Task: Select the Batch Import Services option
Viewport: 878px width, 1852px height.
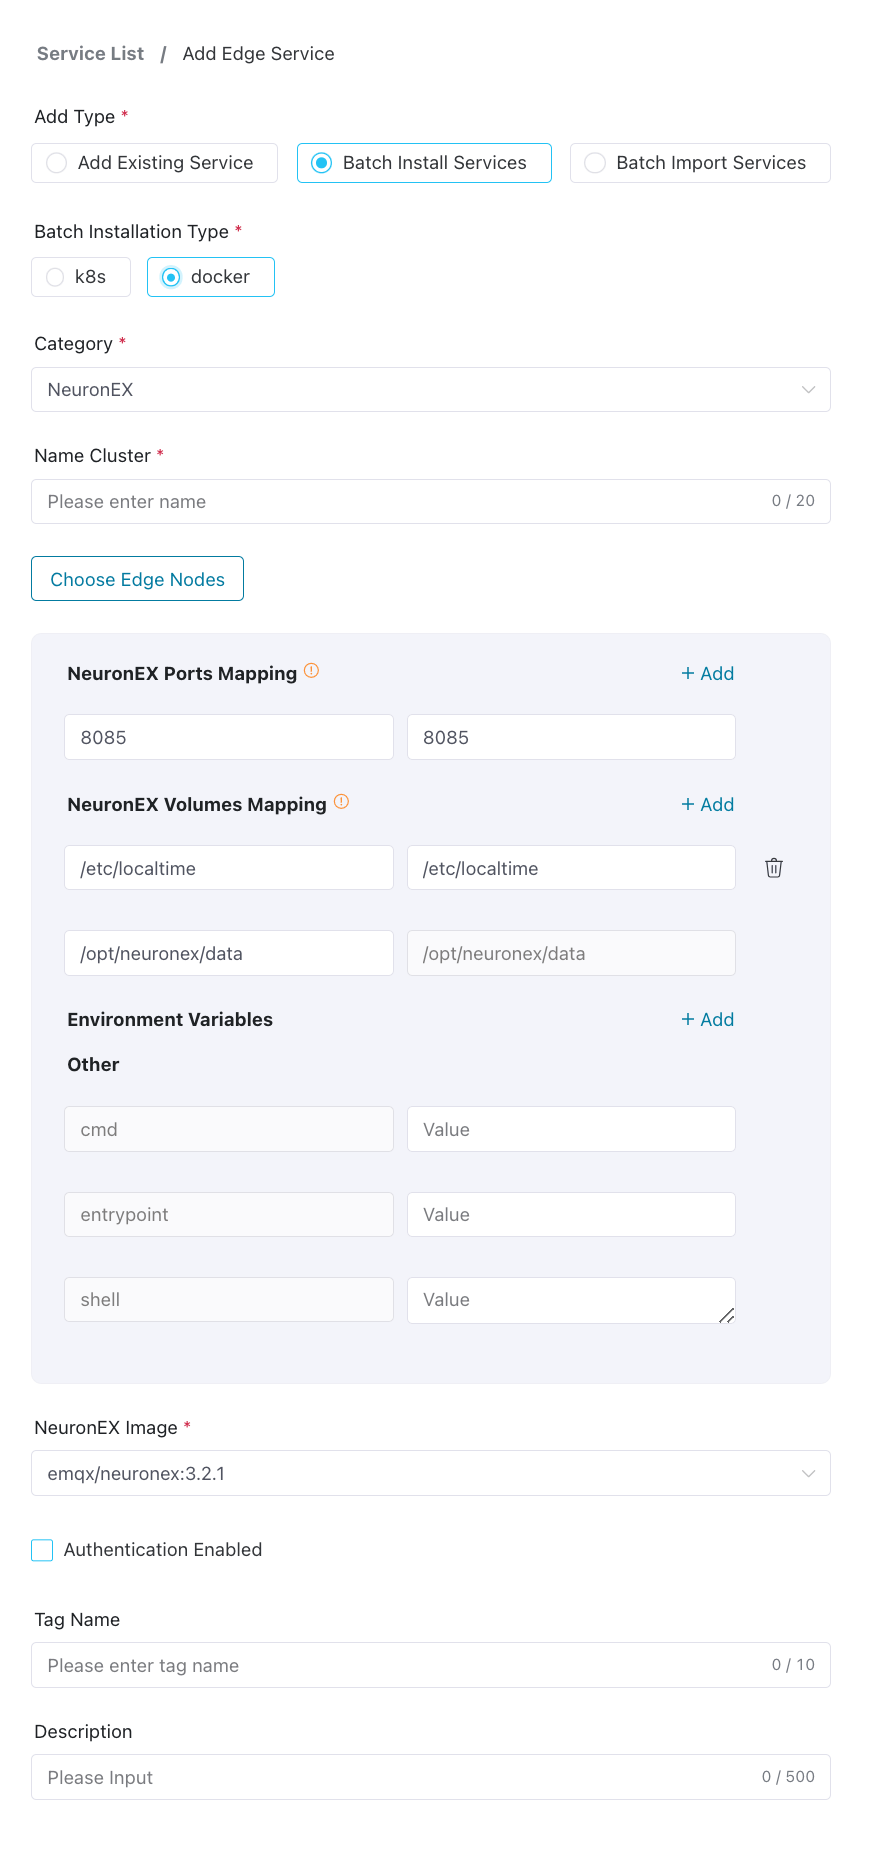Action: click(x=700, y=163)
